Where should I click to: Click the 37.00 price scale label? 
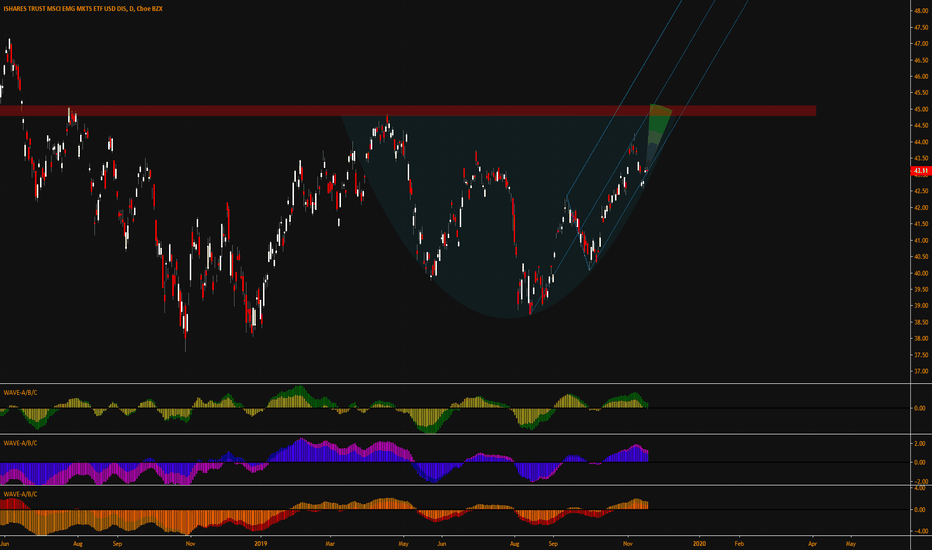point(922,372)
